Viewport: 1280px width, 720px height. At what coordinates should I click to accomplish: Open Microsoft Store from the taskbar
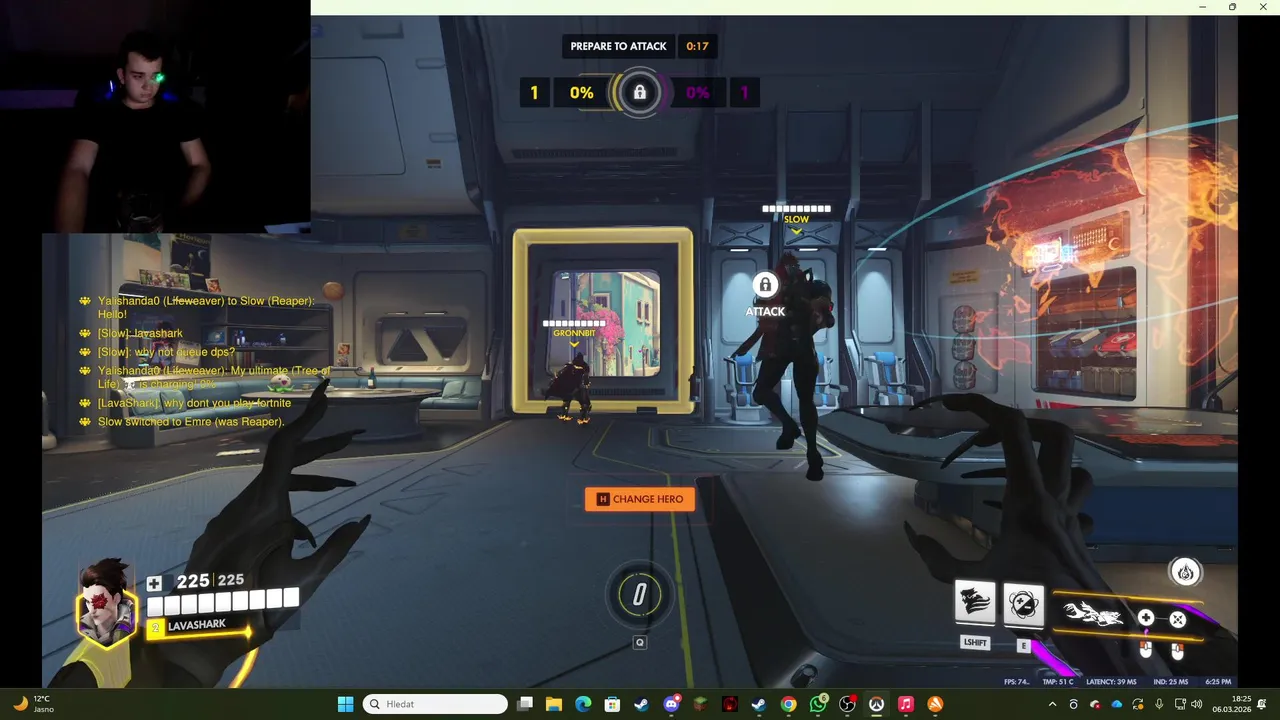click(612, 704)
